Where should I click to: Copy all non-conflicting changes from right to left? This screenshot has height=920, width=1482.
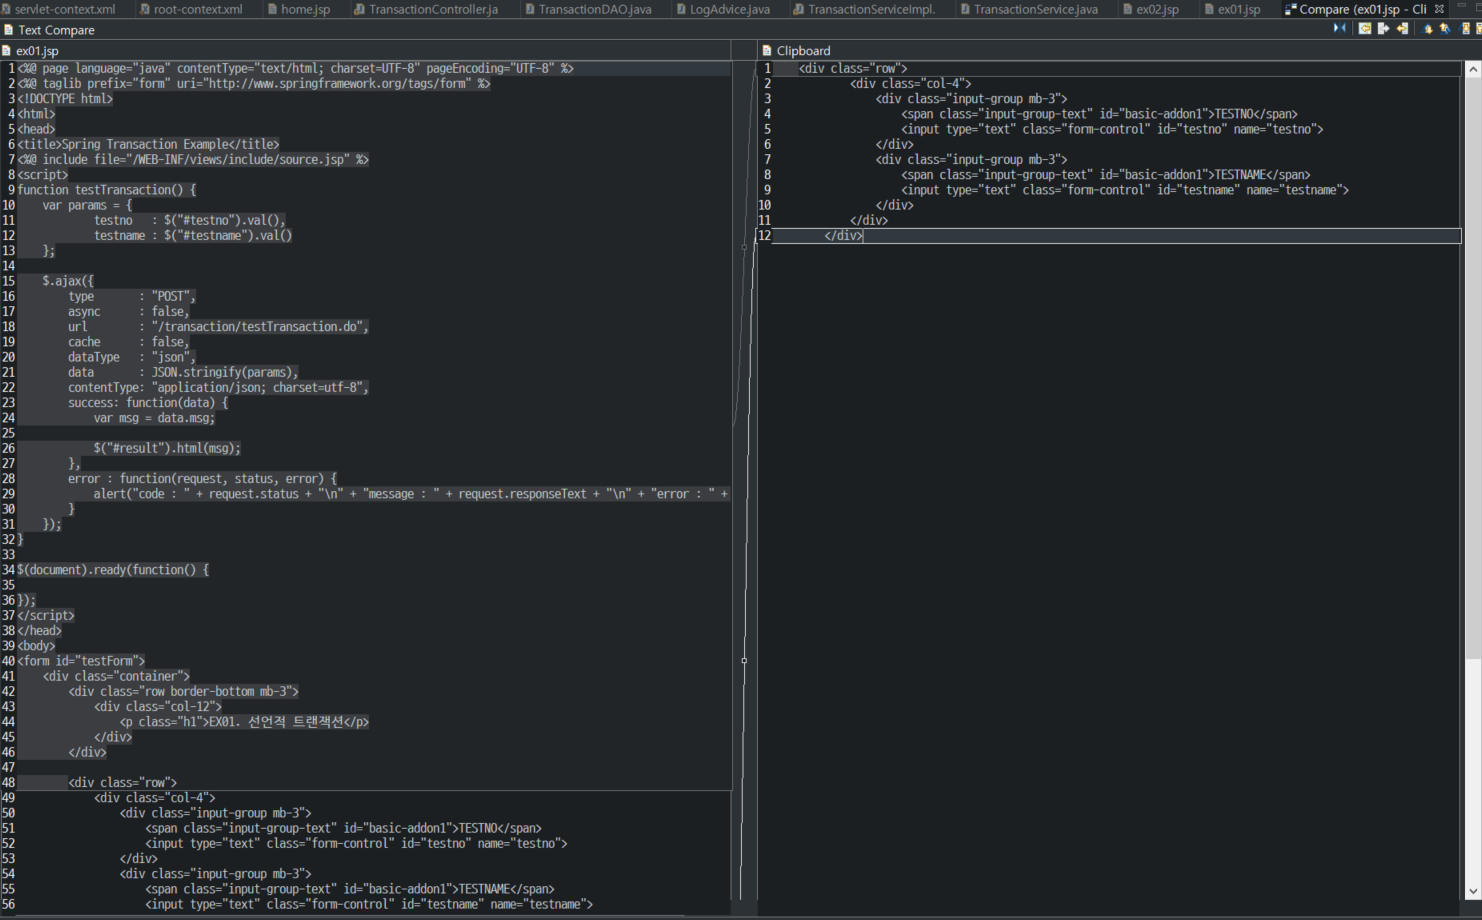pos(1365,28)
